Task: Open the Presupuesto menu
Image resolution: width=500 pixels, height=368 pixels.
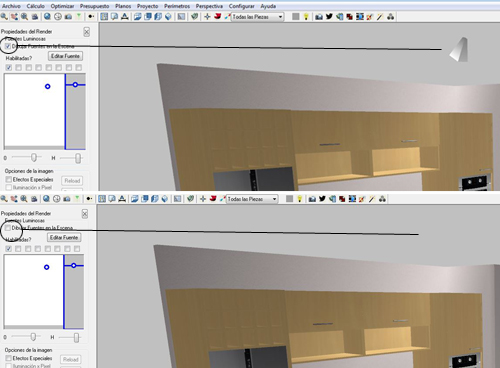Action: tap(94, 6)
